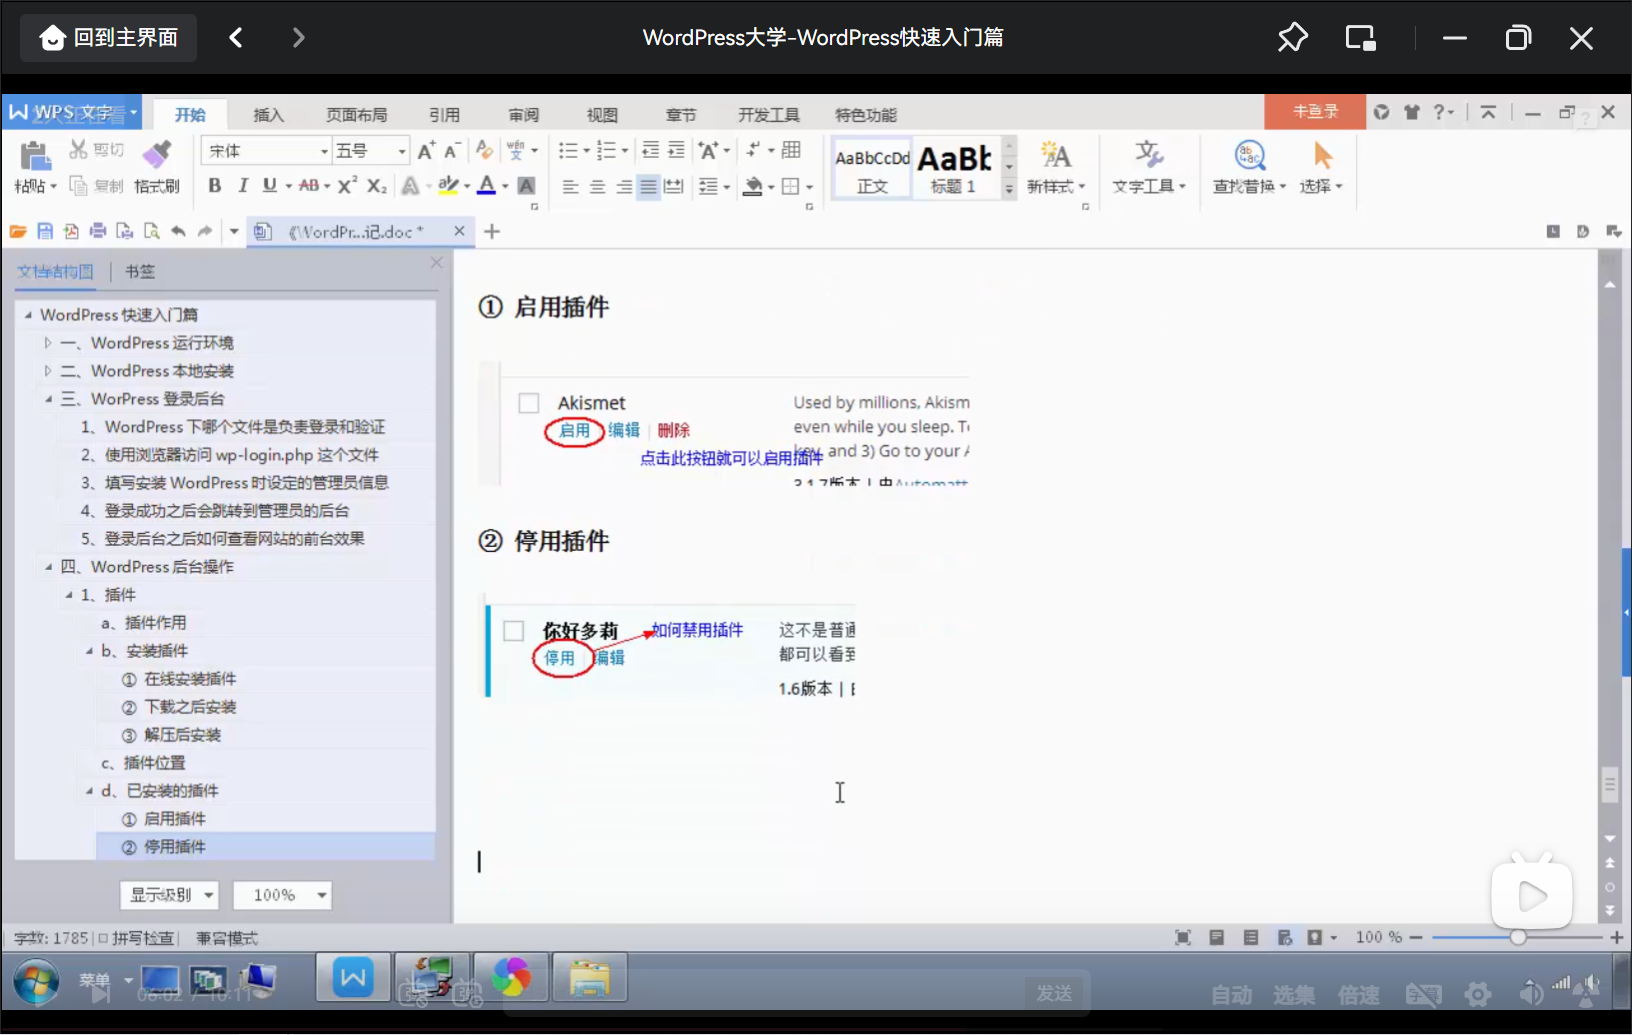Click the player settings gear icon
Image resolution: width=1632 pixels, height=1035 pixels.
point(1477,994)
